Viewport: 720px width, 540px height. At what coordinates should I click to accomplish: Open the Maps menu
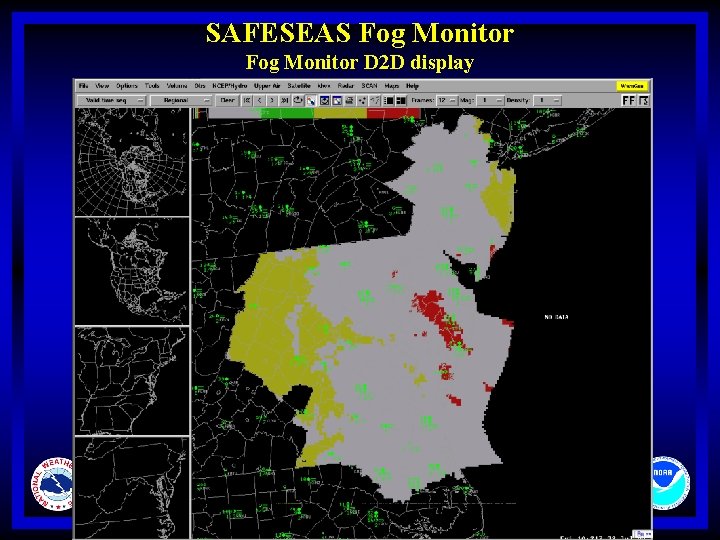pos(392,86)
